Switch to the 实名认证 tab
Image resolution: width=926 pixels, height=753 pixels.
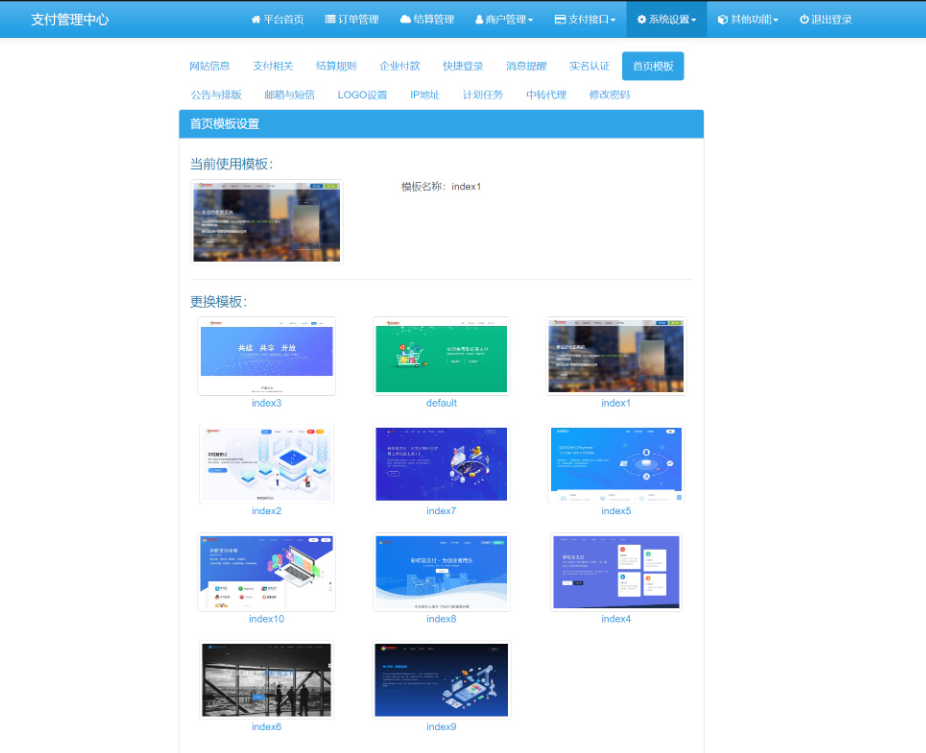coord(589,66)
